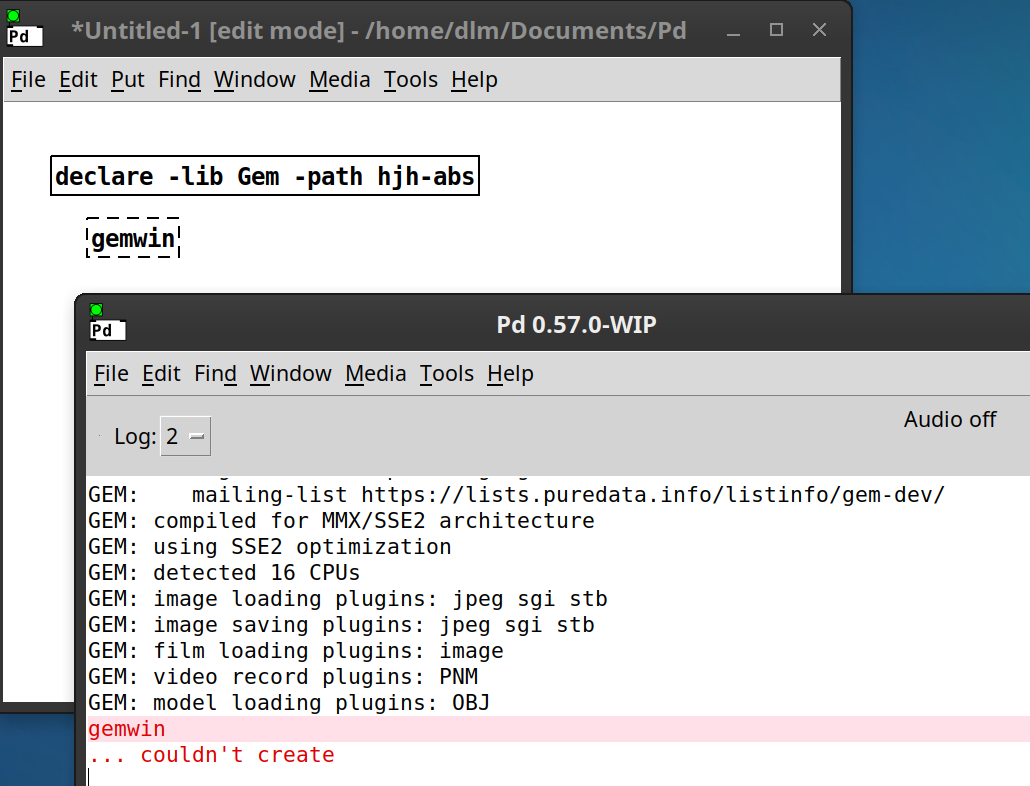Click 'GEM: using SSE2 optimization' console line
This screenshot has width=1030, height=786.
(270, 546)
